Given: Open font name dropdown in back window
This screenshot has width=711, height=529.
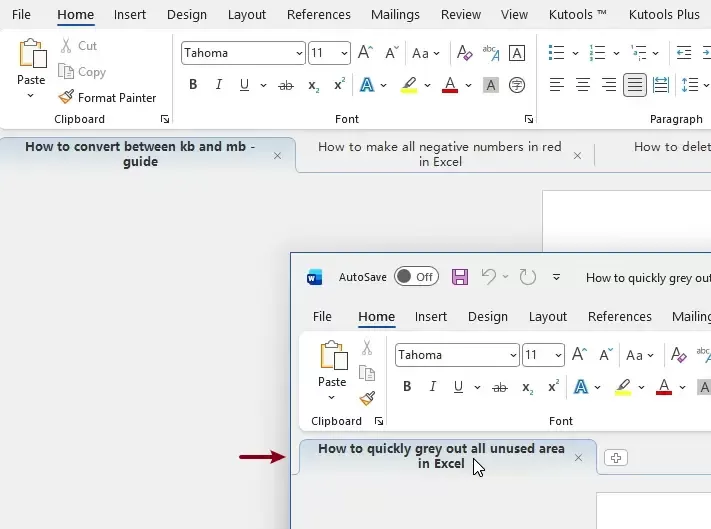Looking at the screenshot, I should 299,53.
